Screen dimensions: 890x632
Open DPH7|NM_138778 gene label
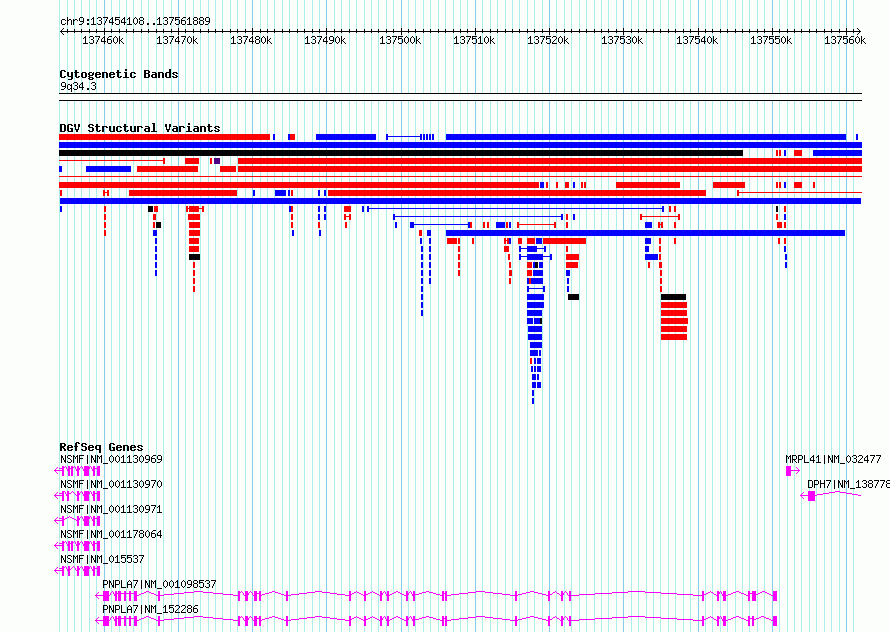click(849, 484)
